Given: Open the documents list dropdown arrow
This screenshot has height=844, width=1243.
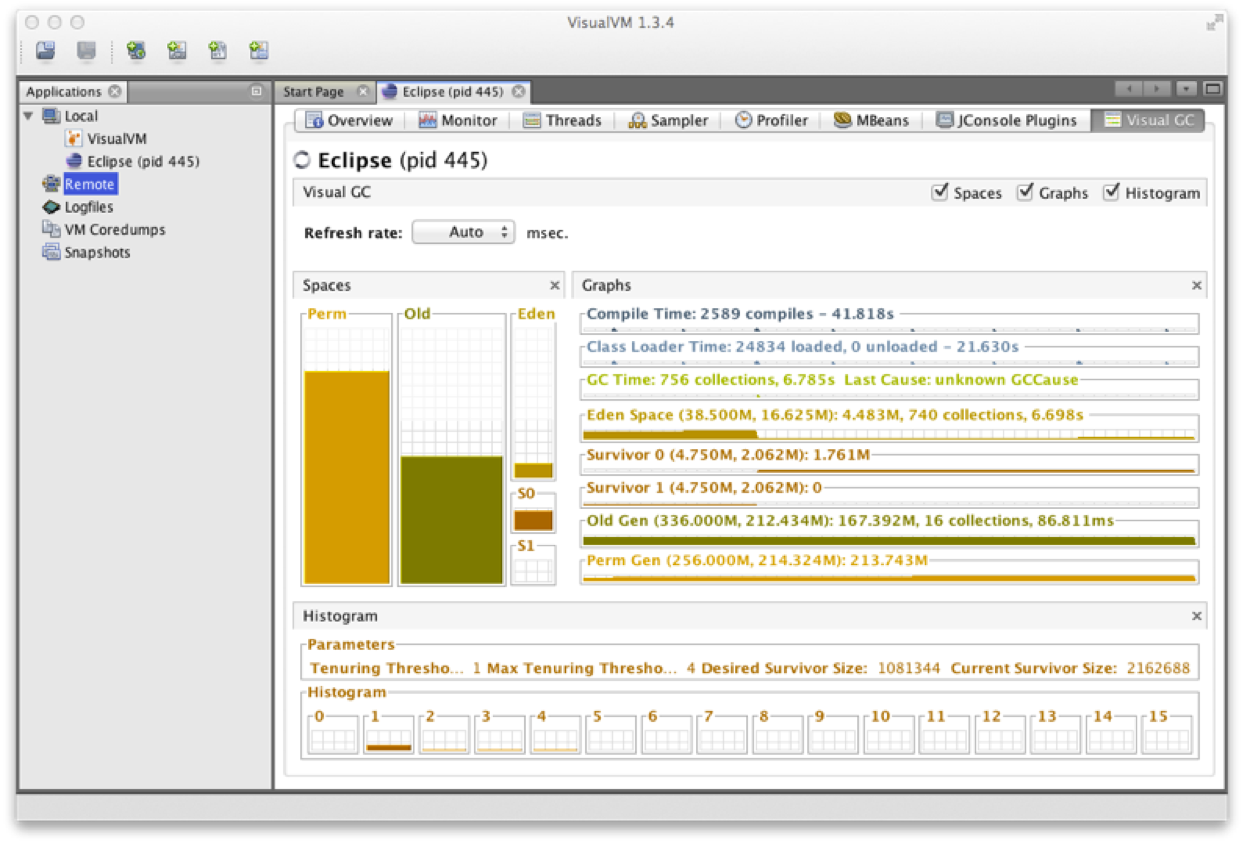Looking at the screenshot, I should [1186, 90].
